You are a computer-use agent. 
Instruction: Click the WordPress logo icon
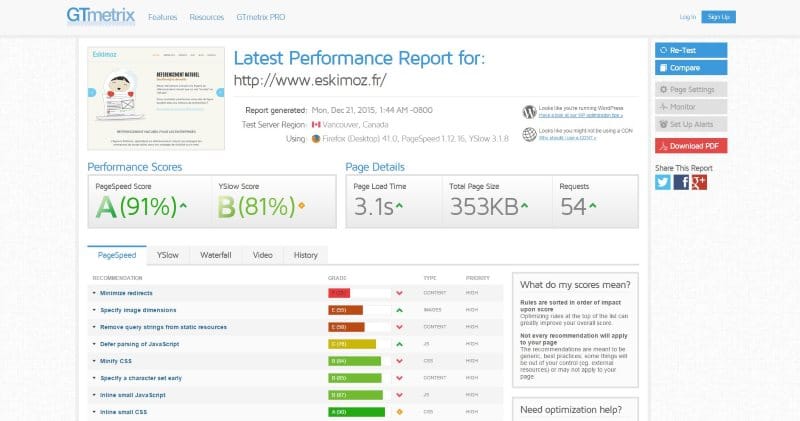click(x=529, y=112)
